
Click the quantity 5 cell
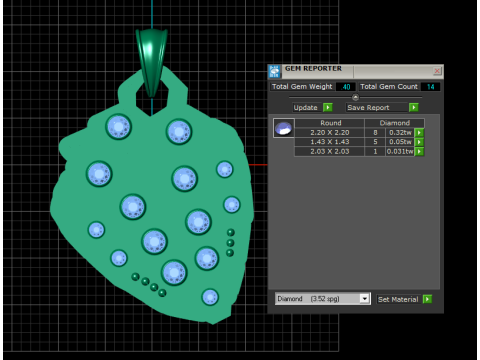[375, 142]
